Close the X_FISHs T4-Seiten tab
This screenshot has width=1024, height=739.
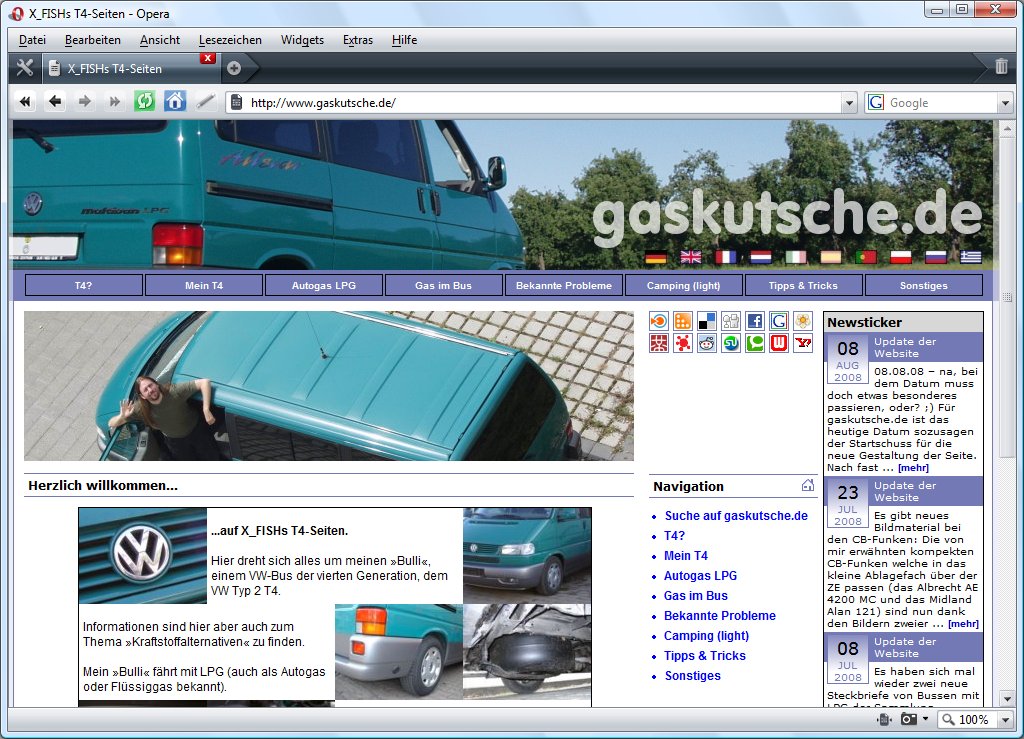tap(208, 58)
